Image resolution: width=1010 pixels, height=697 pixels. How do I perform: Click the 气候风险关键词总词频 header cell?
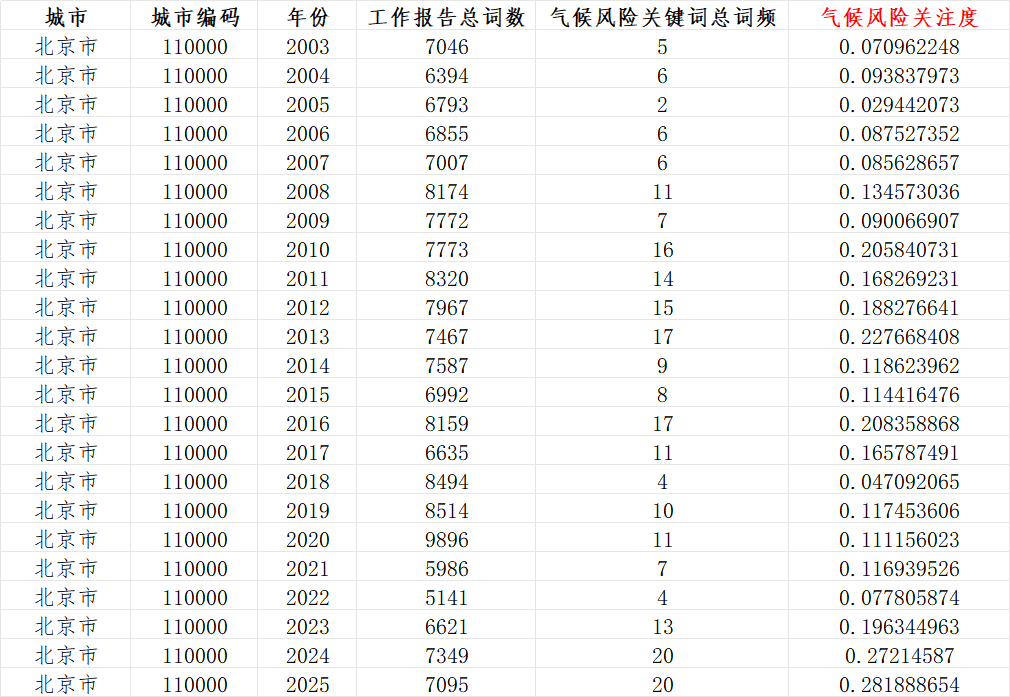click(x=663, y=17)
